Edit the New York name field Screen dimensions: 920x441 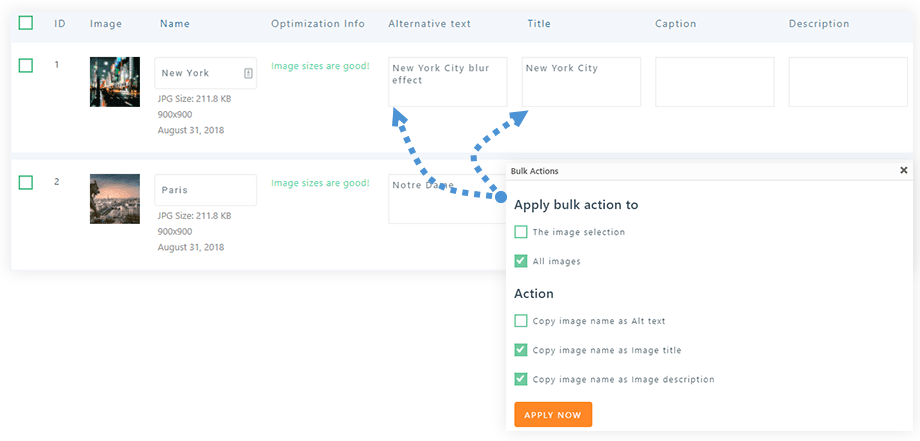pyautogui.click(x=198, y=73)
